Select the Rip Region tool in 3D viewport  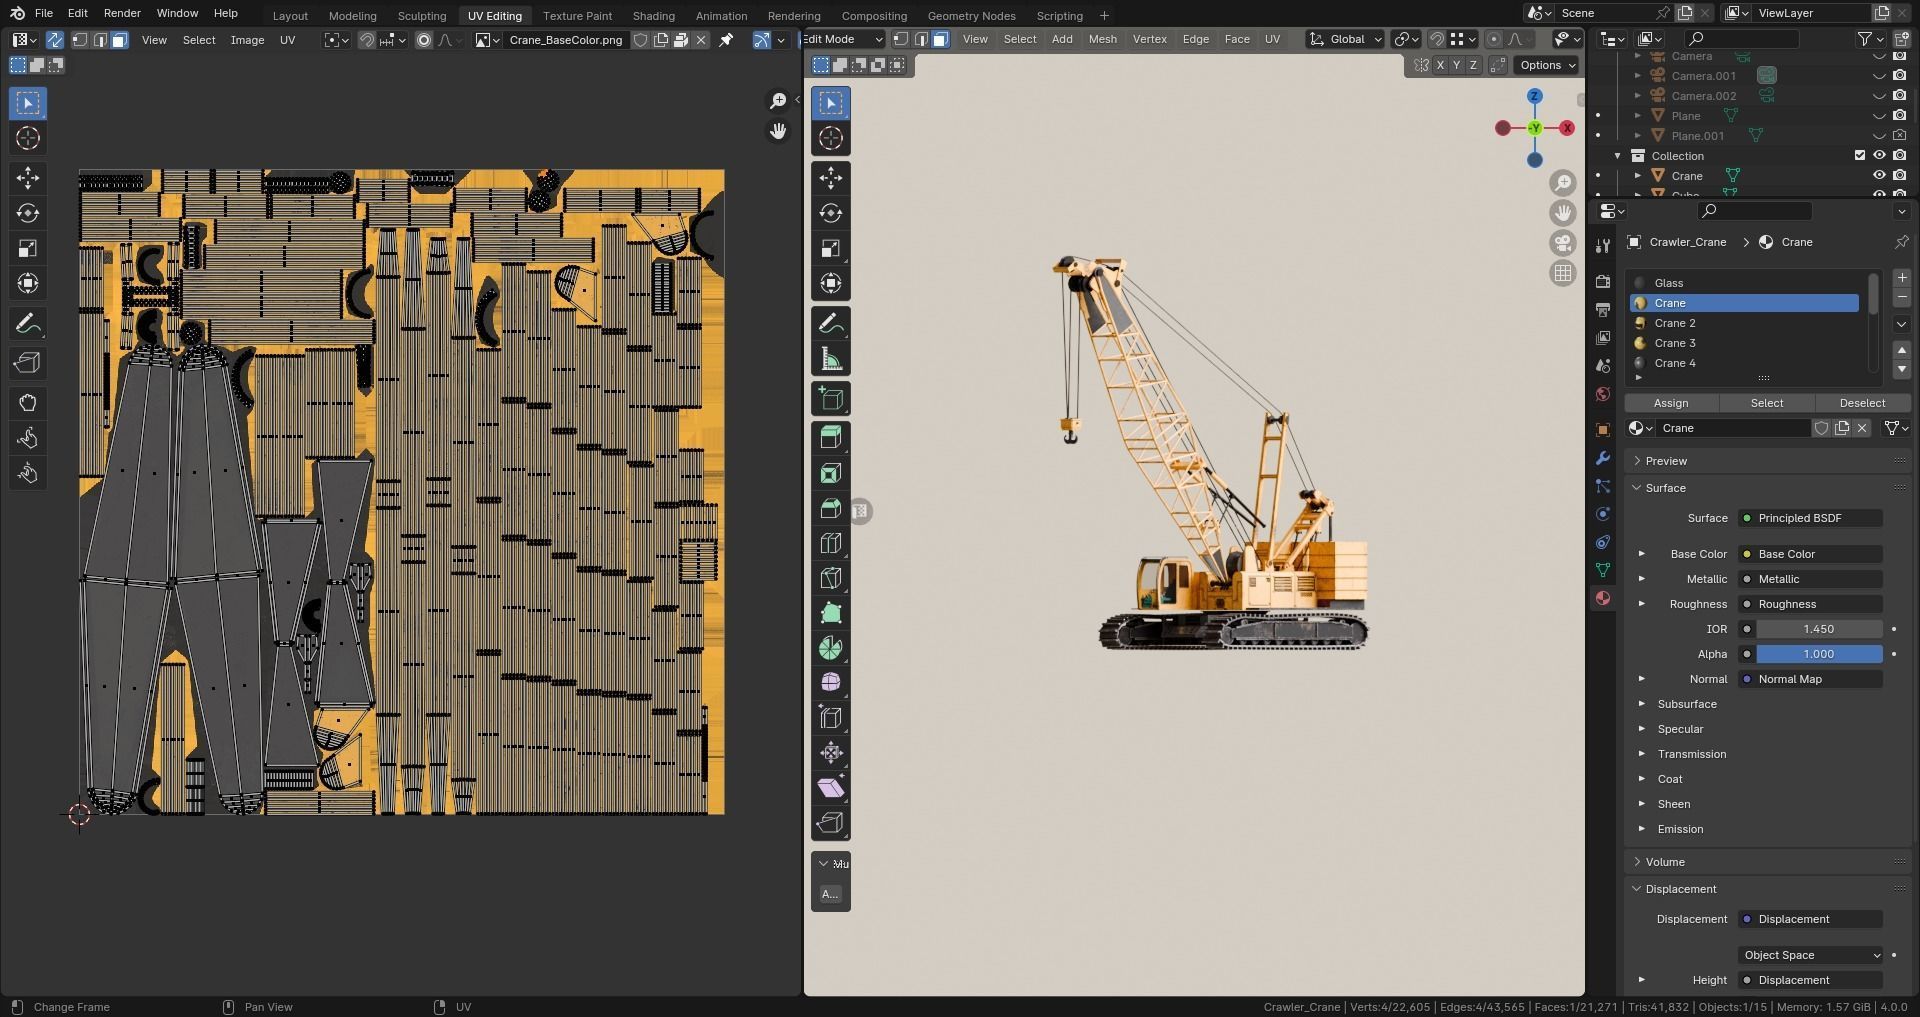pos(831,823)
